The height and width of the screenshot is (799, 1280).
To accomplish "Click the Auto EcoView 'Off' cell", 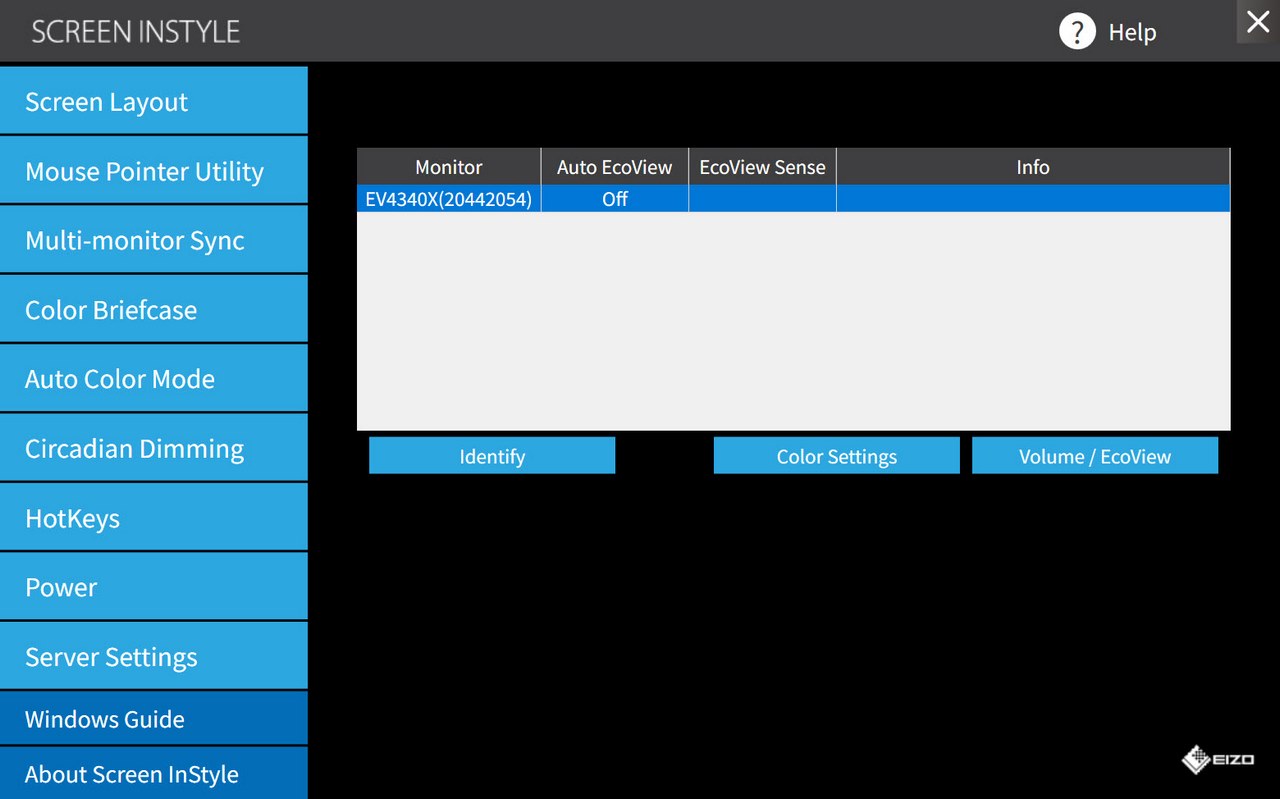I will (615, 199).
